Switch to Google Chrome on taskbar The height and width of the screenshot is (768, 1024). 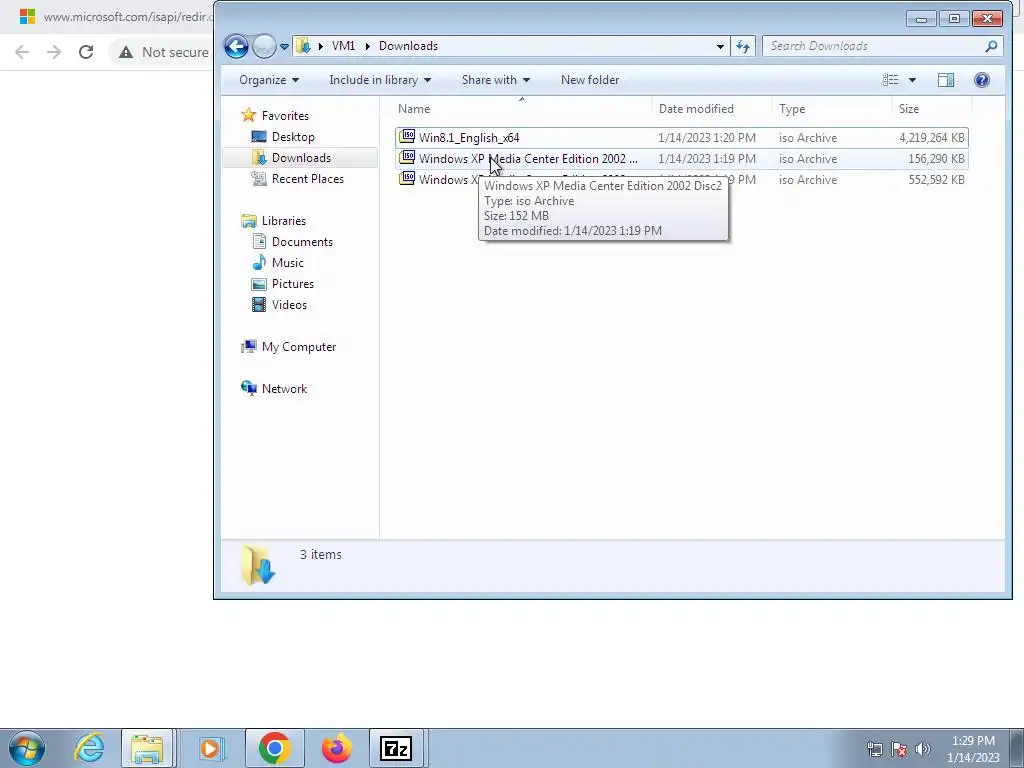tap(274, 748)
